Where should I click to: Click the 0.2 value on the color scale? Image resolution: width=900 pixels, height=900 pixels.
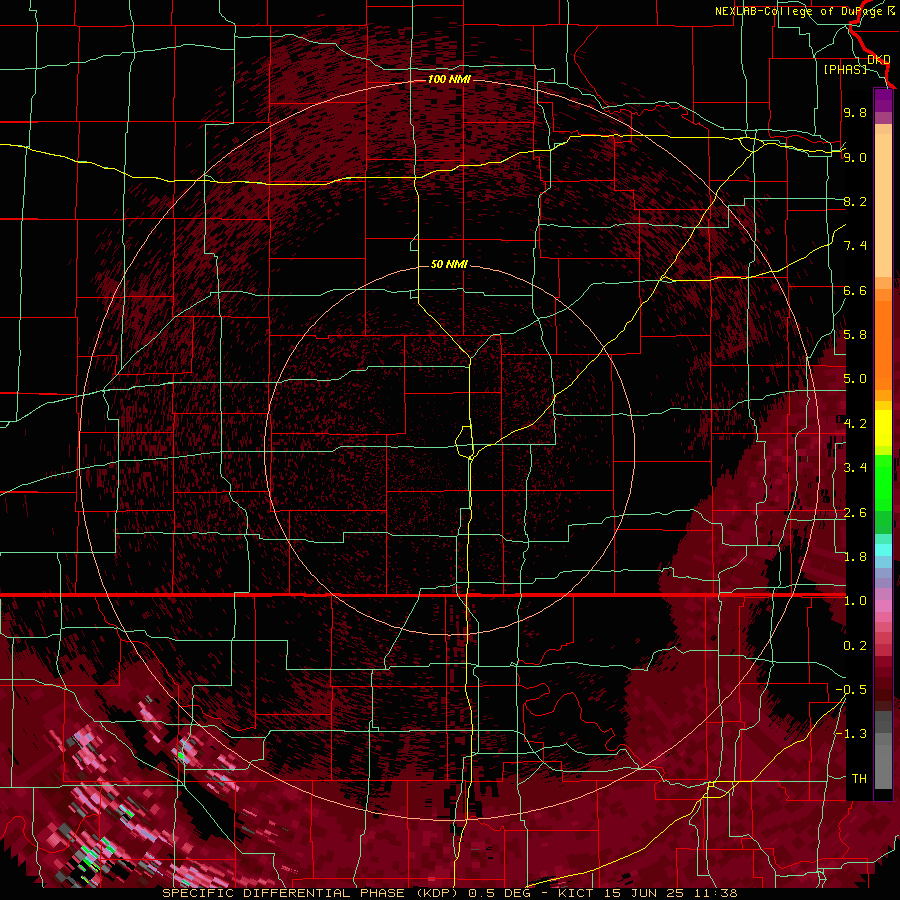[x=855, y=646]
